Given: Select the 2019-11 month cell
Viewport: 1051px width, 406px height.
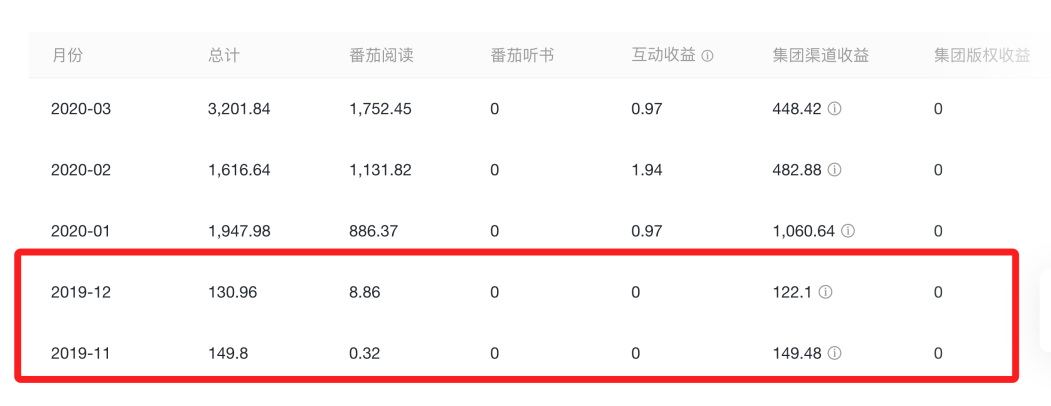Looking at the screenshot, I should click(80, 352).
